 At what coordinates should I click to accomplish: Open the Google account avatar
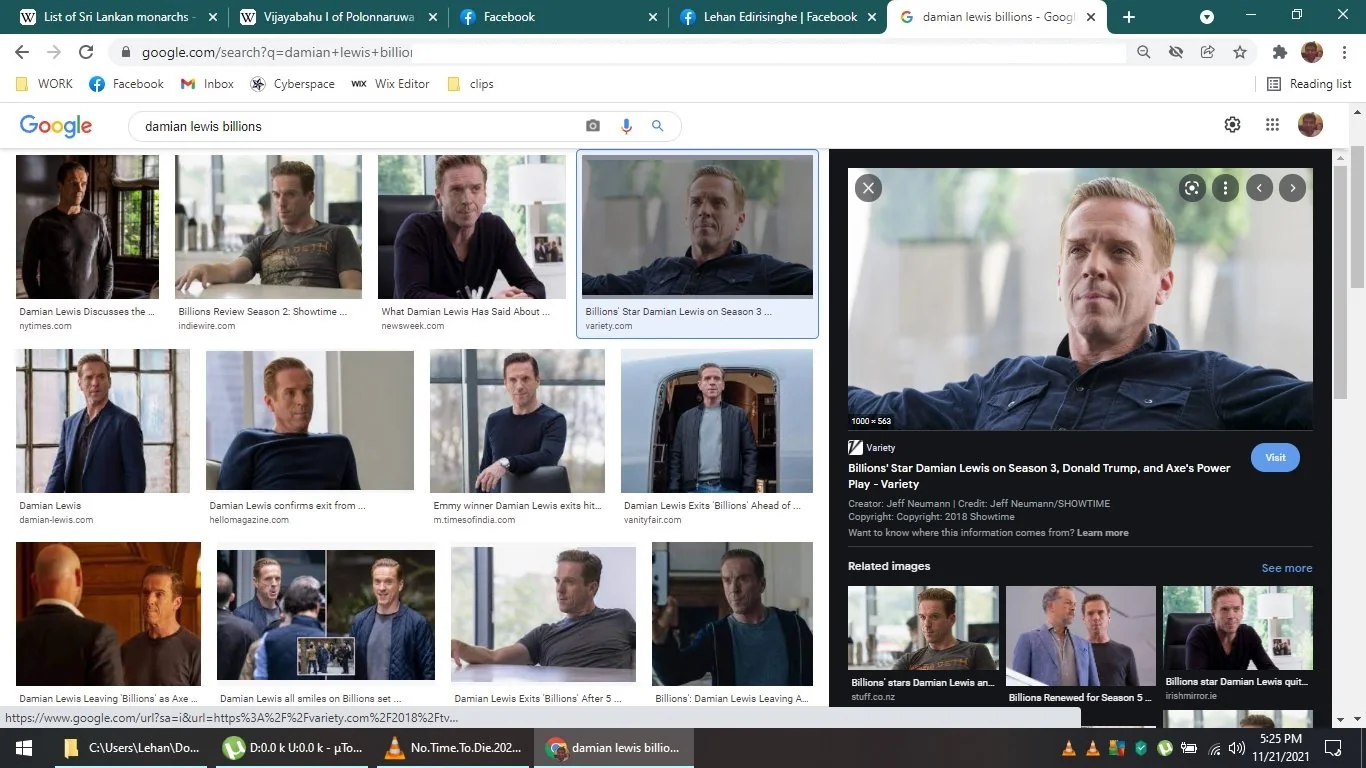point(1310,124)
